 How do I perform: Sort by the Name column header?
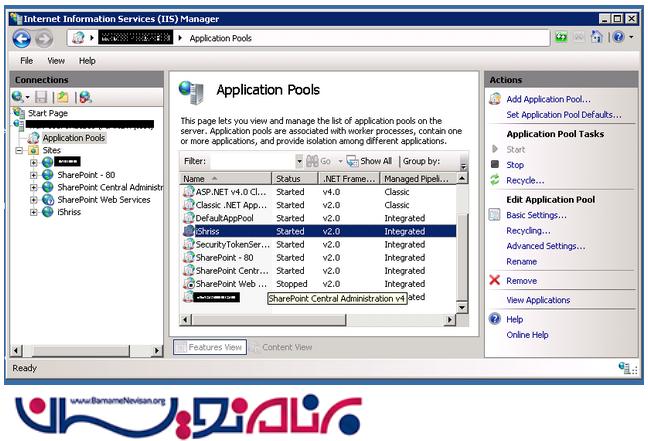[226, 179]
